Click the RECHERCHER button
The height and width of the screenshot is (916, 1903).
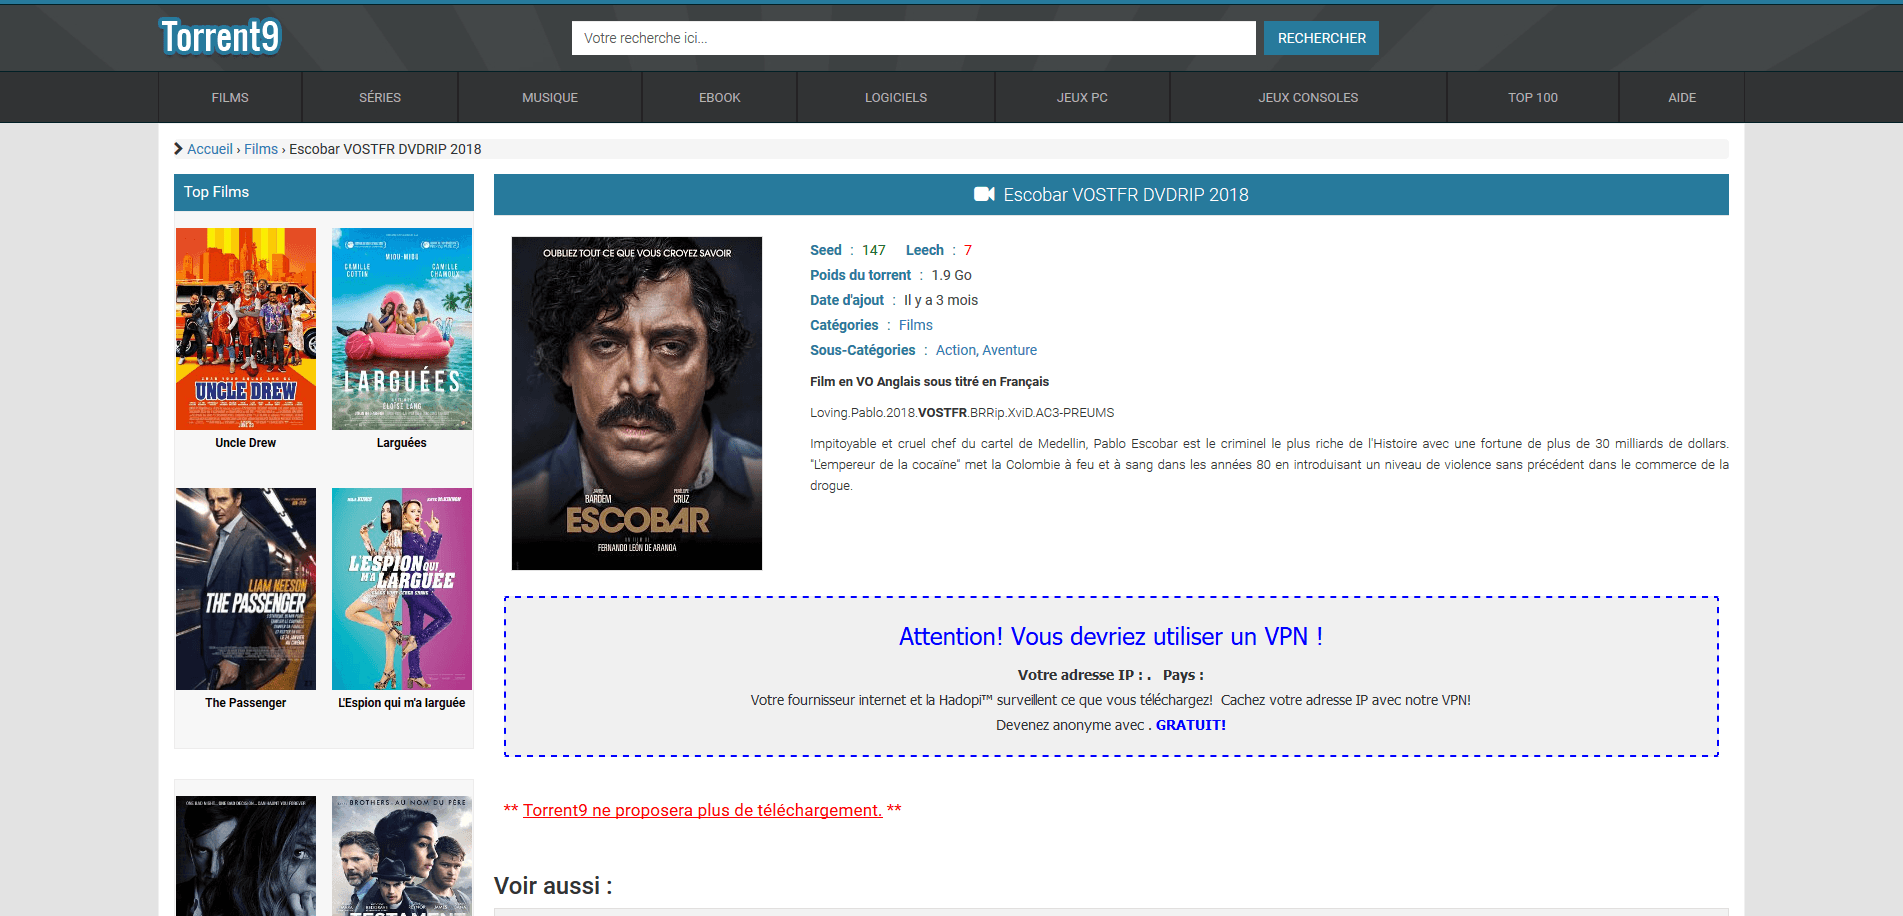pos(1321,38)
